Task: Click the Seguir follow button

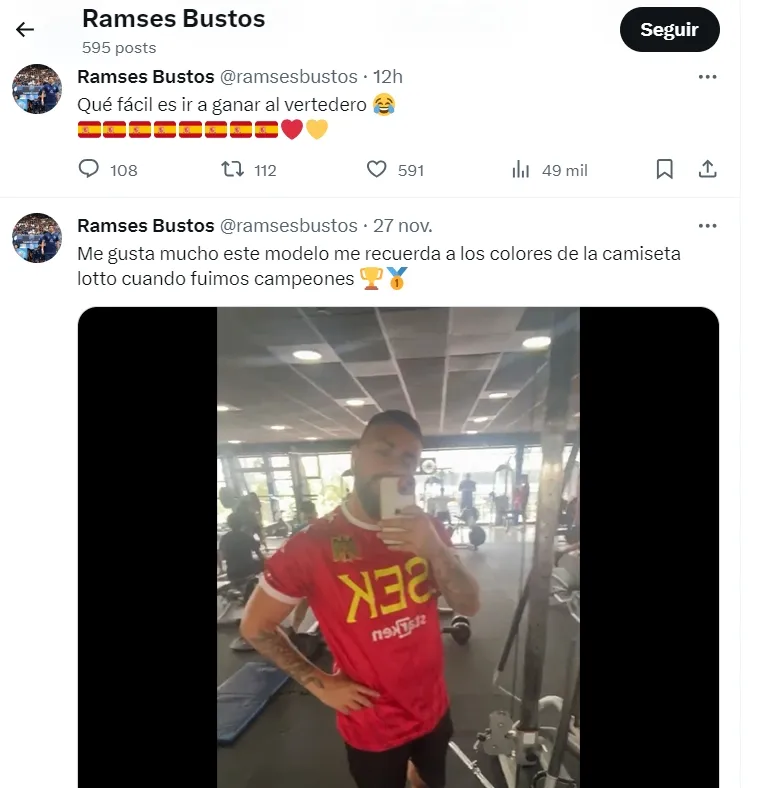Action: pos(669,30)
